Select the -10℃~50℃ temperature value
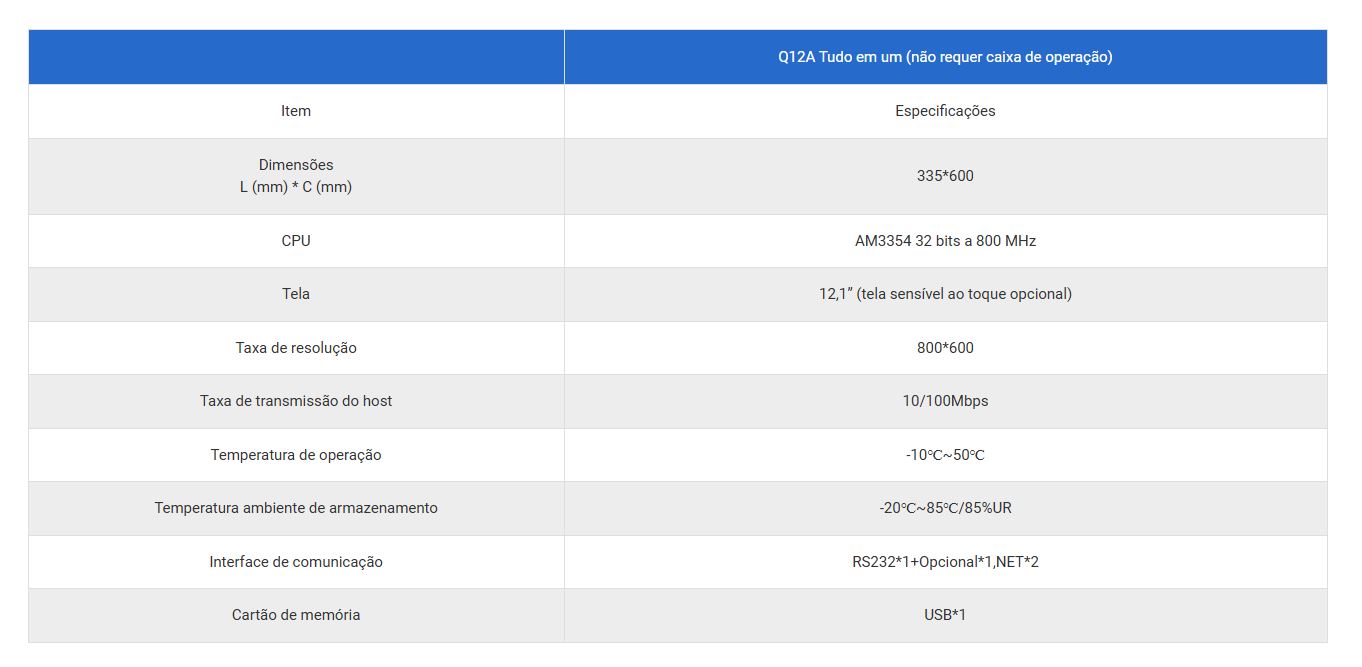The height and width of the screenshot is (667, 1362). tap(945, 455)
